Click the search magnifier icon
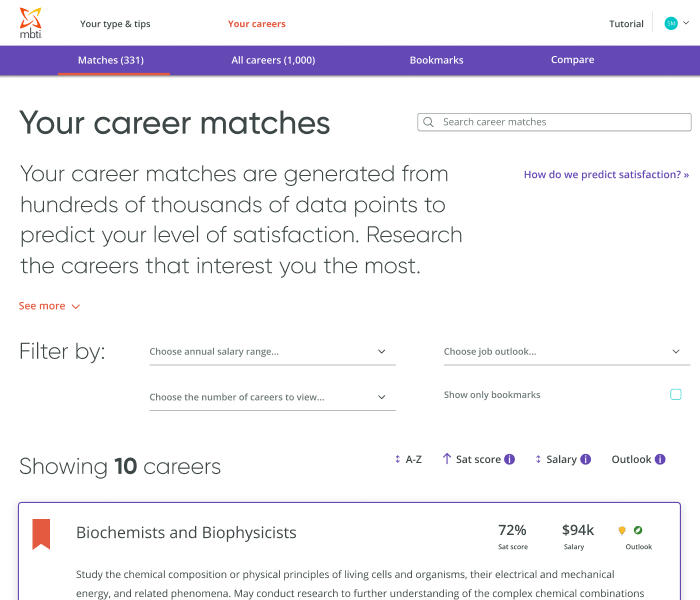The image size is (700, 600). click(x=429, y=122)
